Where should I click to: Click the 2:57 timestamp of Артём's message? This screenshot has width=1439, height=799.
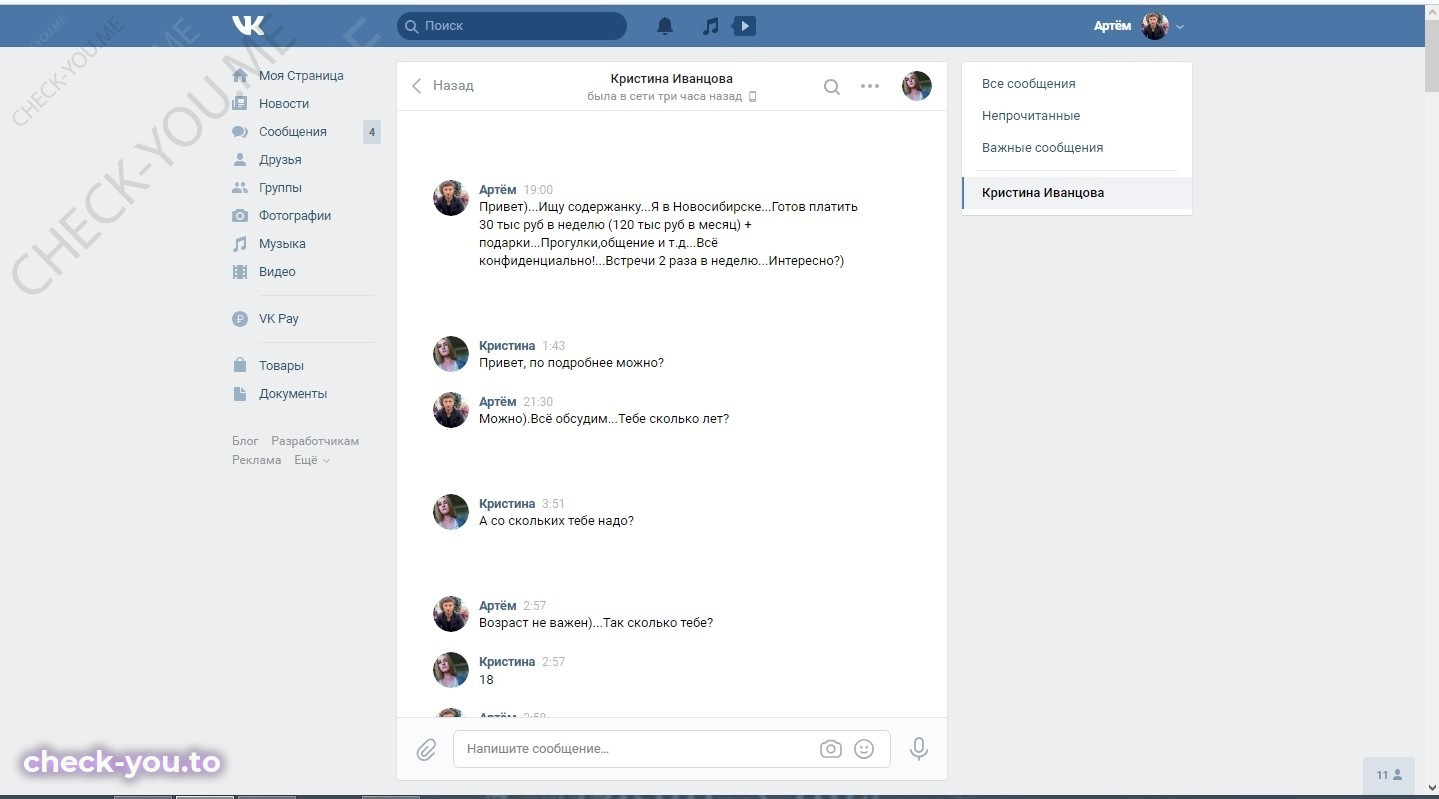pyautogui.click(x=535, y=606)
